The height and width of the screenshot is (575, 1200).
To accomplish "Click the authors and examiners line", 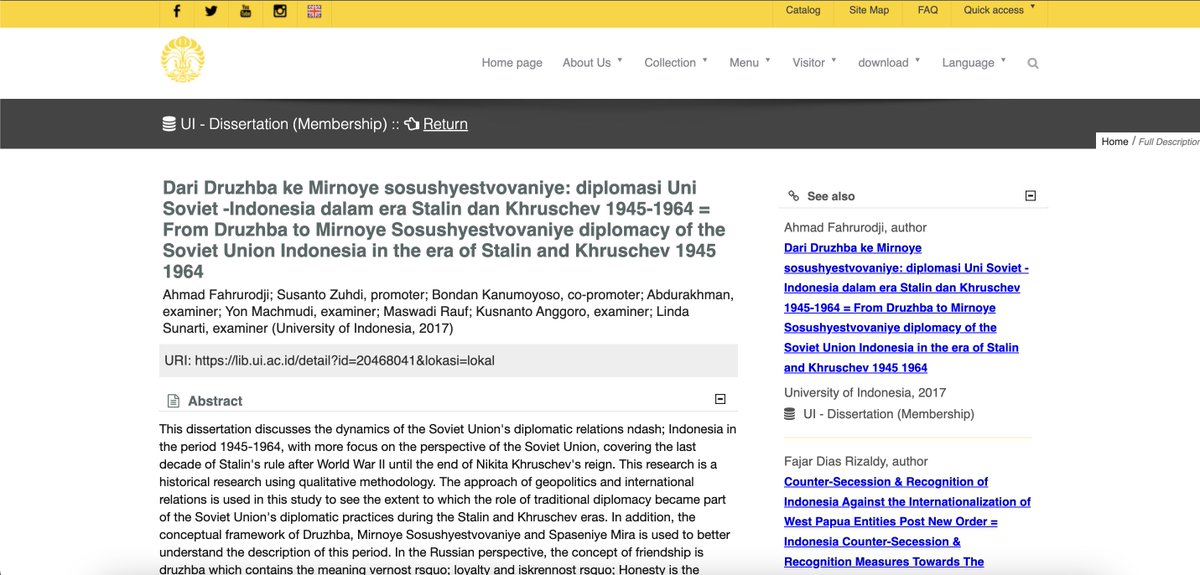I will (448, 311).
